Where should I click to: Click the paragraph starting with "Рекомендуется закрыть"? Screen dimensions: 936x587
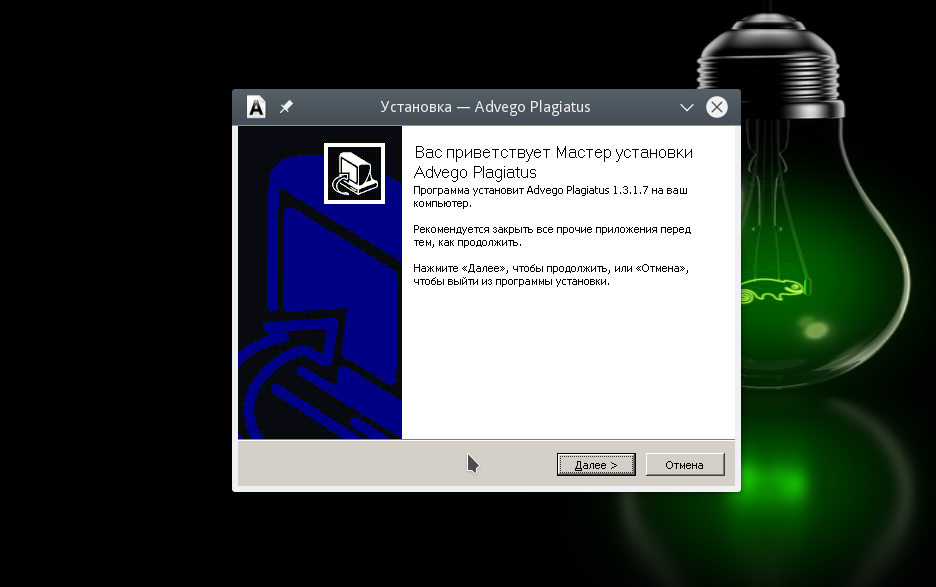[551, 236]
